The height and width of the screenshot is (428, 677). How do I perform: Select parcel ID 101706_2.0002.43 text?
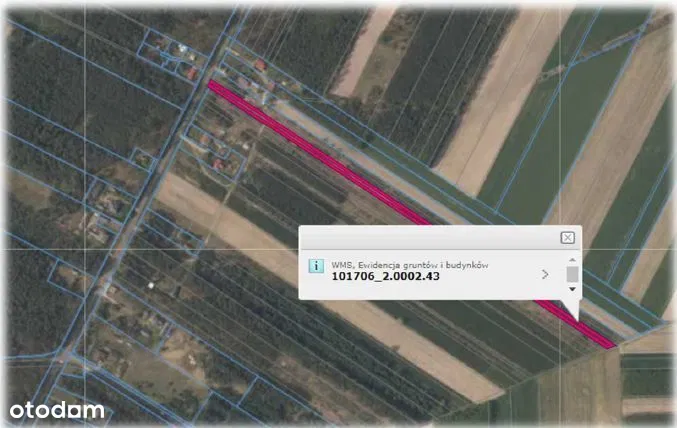point(386,276)
